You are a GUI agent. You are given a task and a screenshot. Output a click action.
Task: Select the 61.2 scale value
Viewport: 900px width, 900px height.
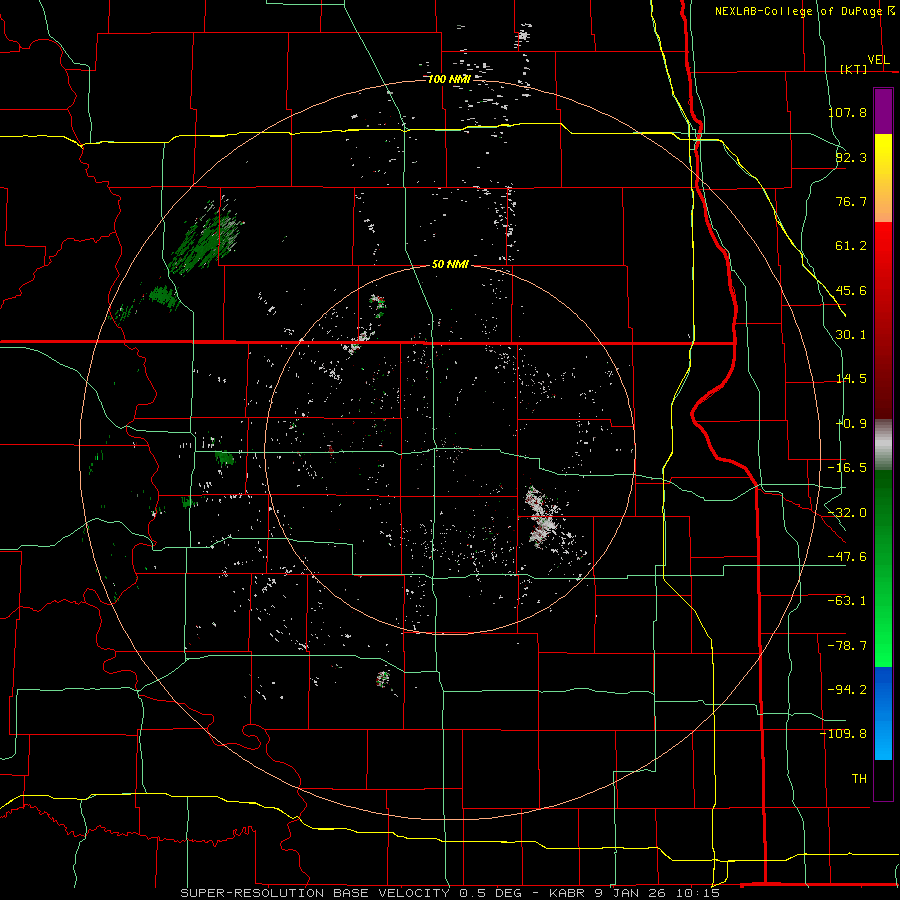click(x=851, y=246)
